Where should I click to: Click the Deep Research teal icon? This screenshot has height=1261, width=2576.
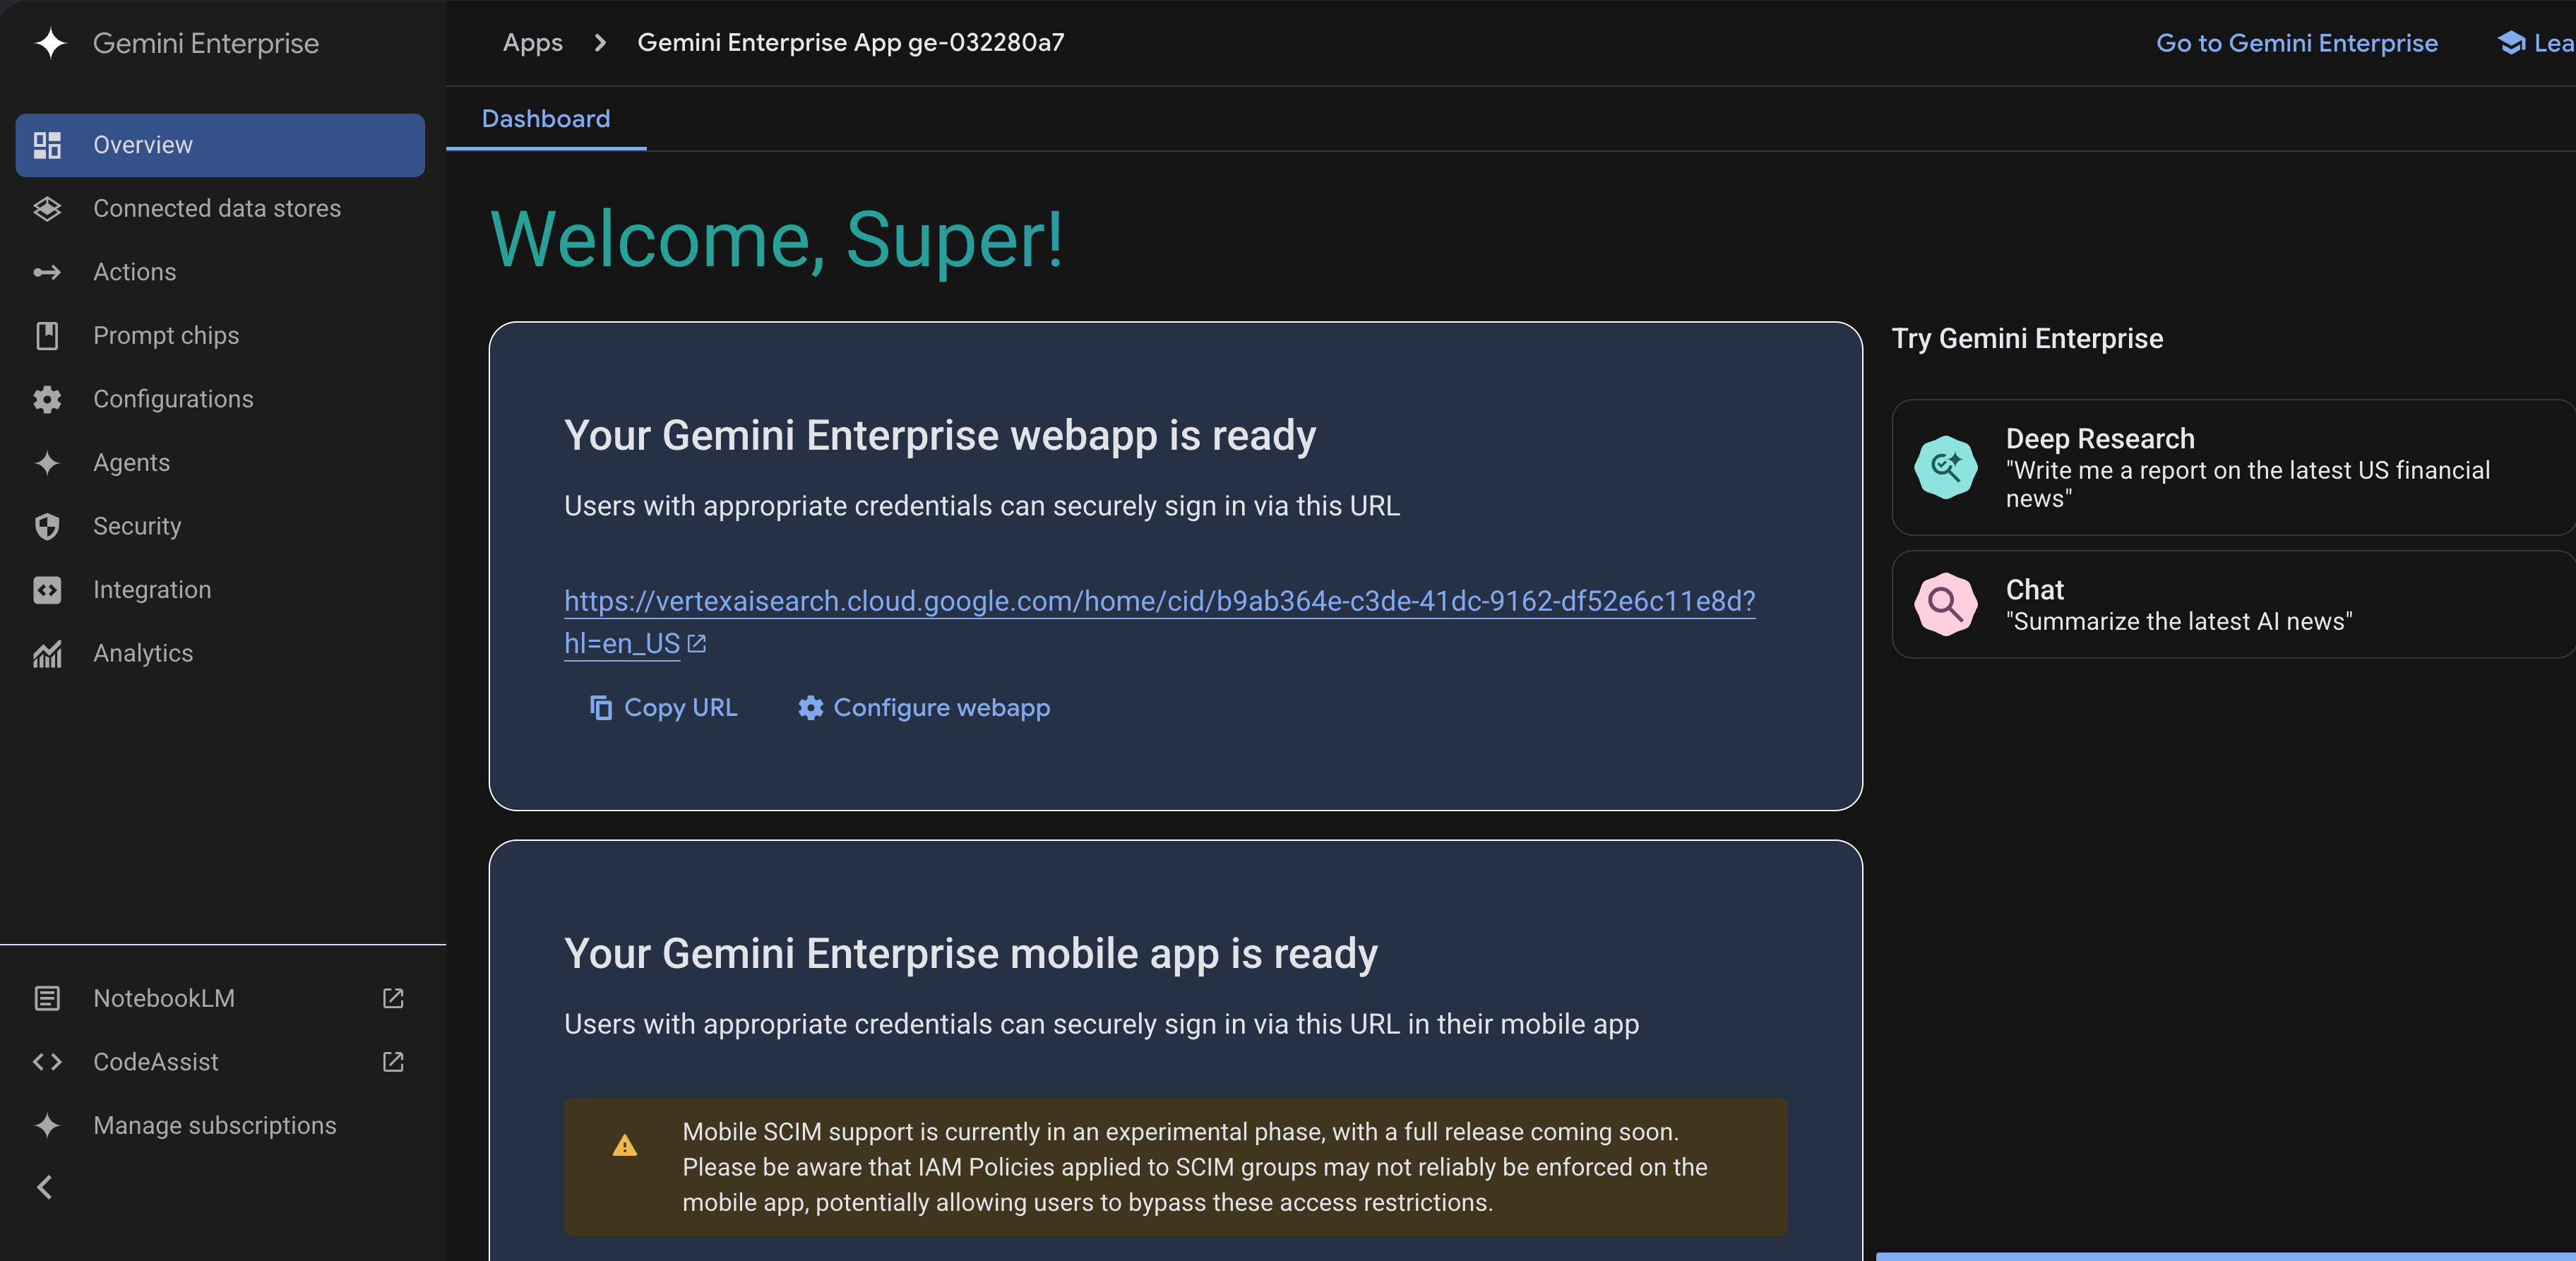click(x=1945, y=467)
